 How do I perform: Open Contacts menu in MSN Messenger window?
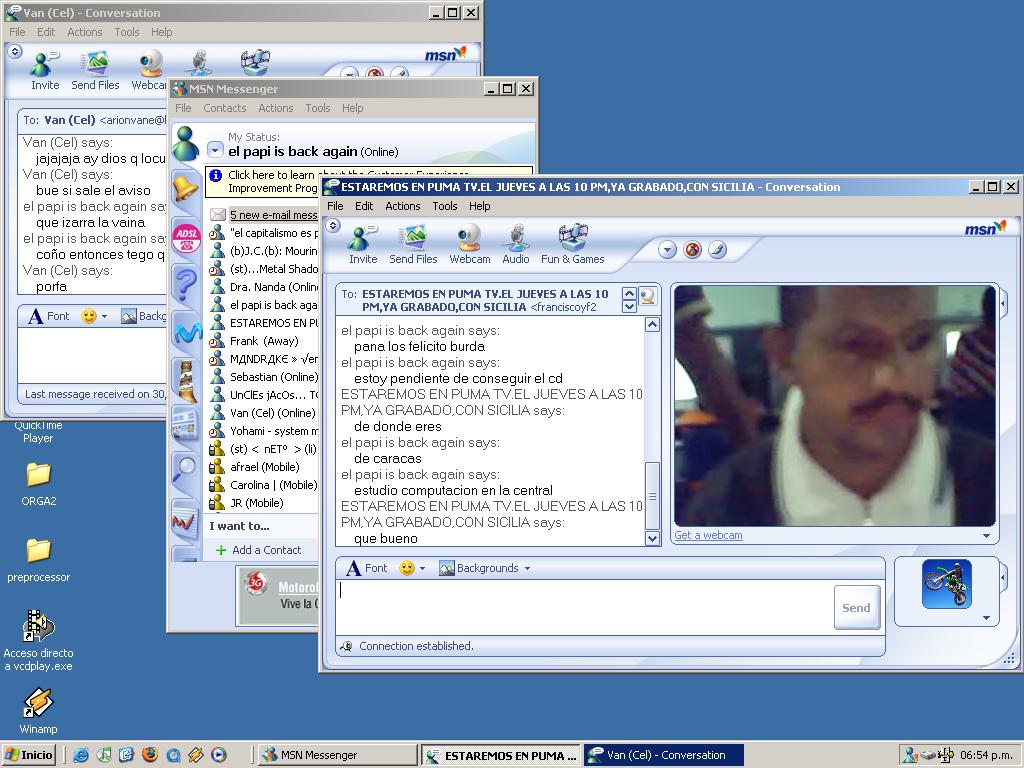225,108
